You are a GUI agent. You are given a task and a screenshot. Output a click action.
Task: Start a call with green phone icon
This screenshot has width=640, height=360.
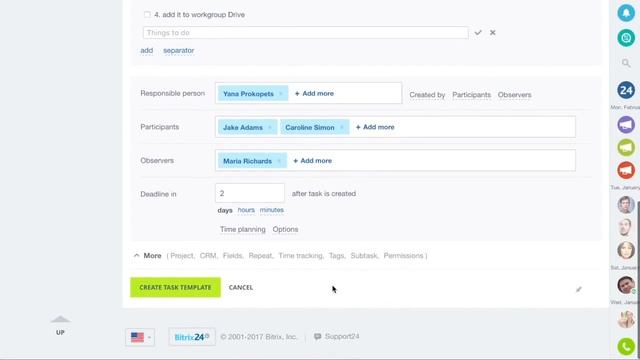[626, 347]
